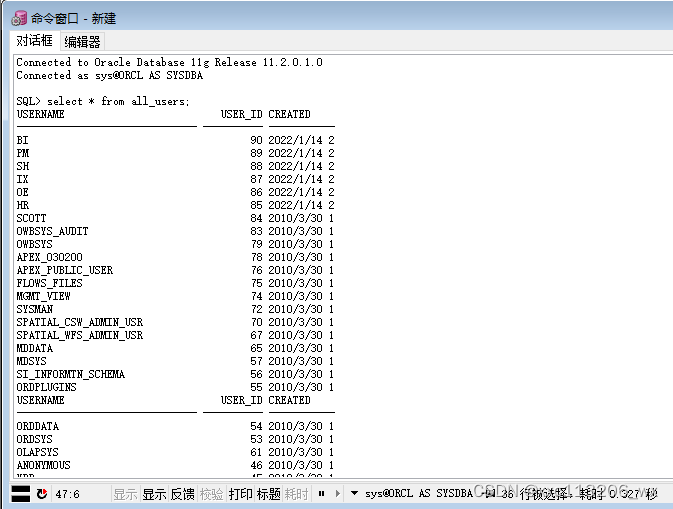Open the connection dropdown arrow
Screen dimensions: 673x509
click(354, 493)
